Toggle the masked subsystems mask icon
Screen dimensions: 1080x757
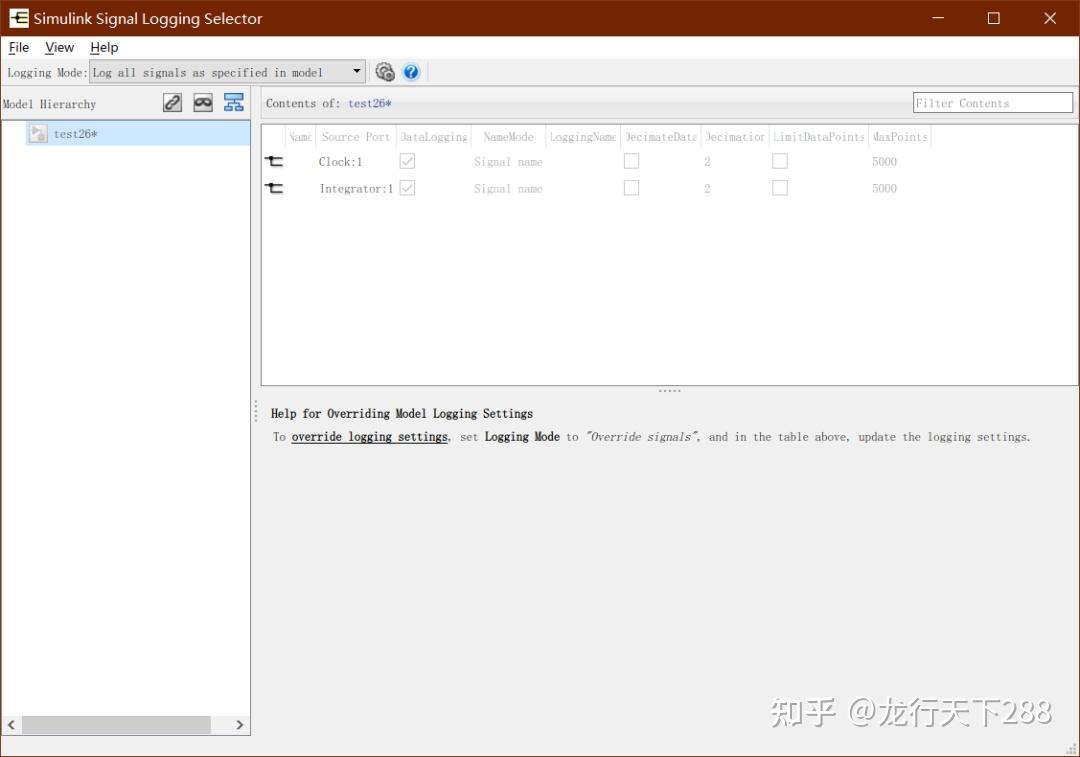(202, 103)
